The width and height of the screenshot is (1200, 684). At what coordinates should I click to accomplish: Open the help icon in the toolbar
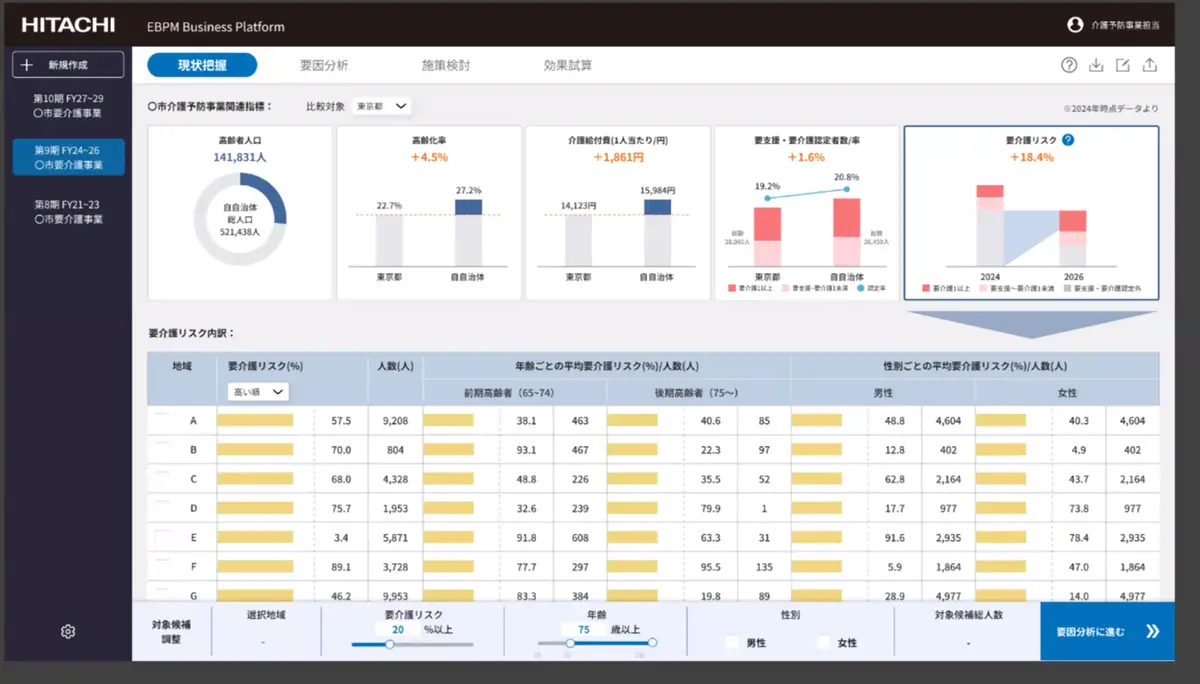[1069, 66]
